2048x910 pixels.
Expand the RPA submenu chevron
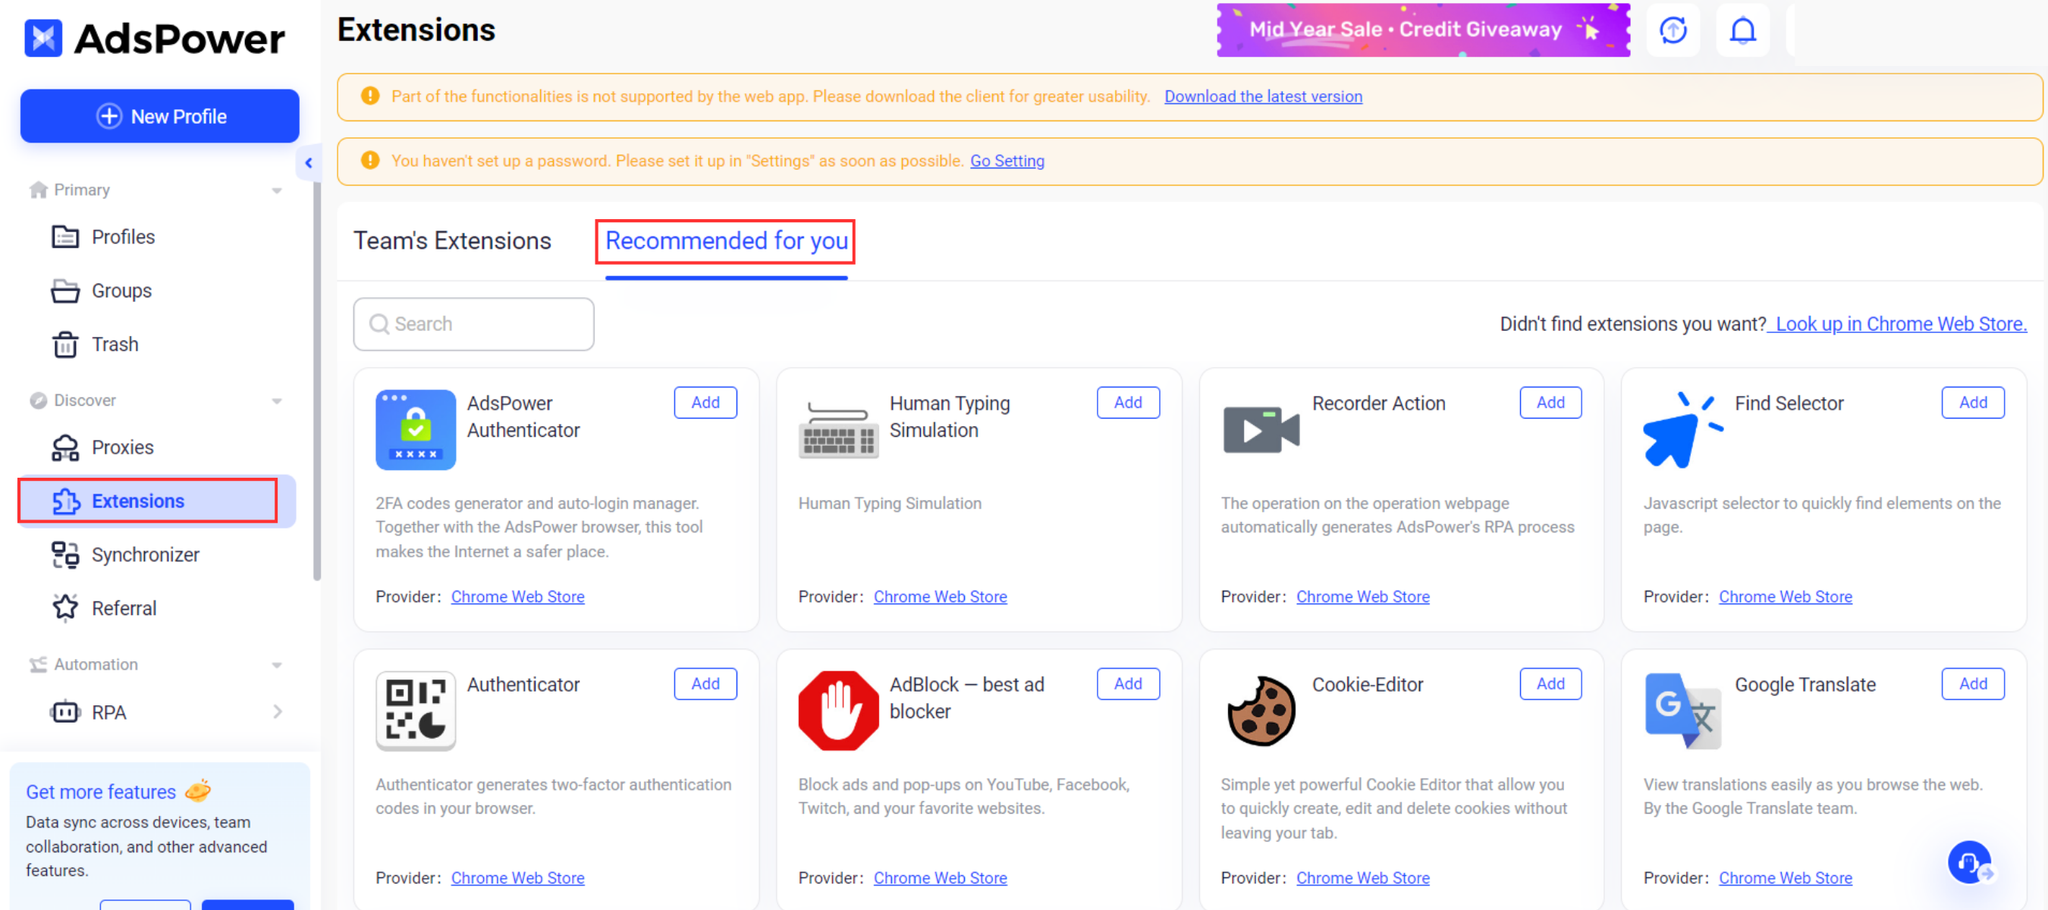(277, 712)
